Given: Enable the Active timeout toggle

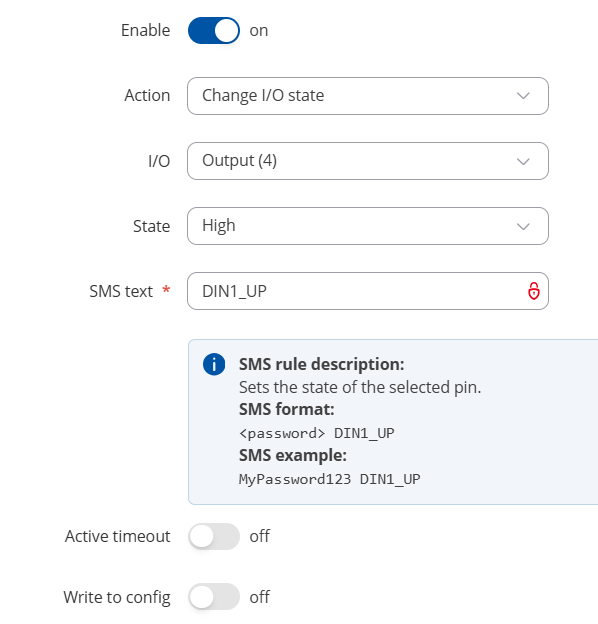Looking at the screenshot, I should pyautogui.click(x=214, y=536).
